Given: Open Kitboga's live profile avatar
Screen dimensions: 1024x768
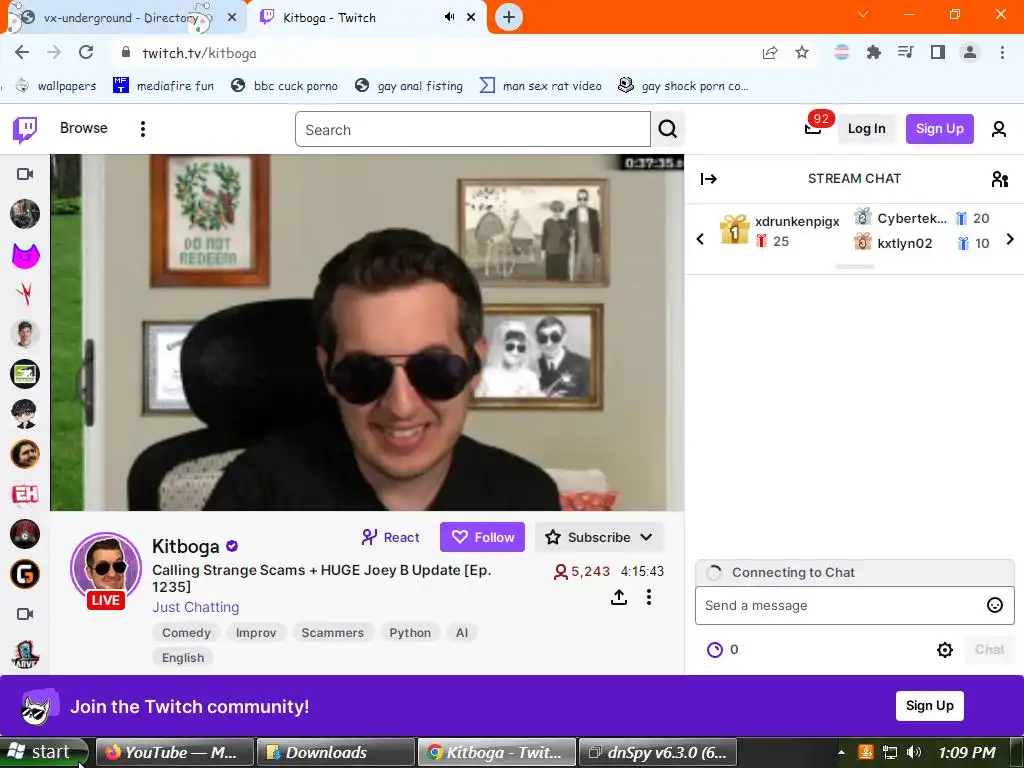Looking at the screenshot, I should coord(106,569).
